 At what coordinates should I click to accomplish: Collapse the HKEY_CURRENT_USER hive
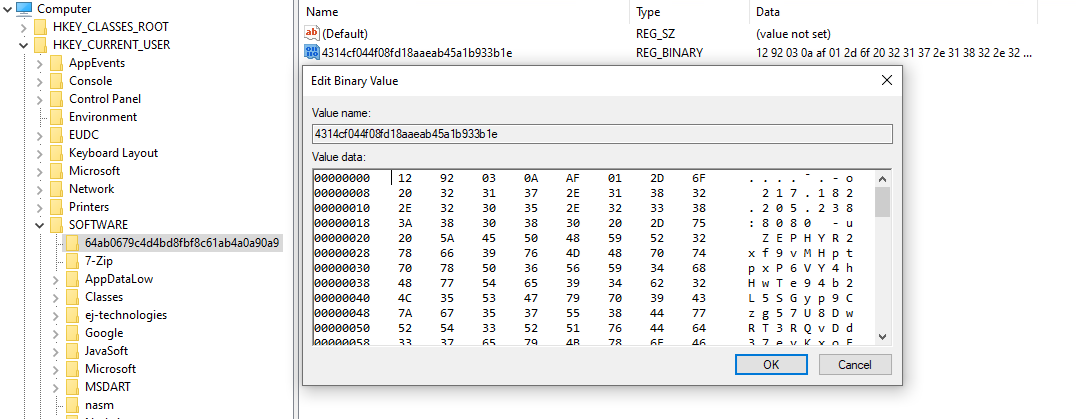[x=24, y=45]
